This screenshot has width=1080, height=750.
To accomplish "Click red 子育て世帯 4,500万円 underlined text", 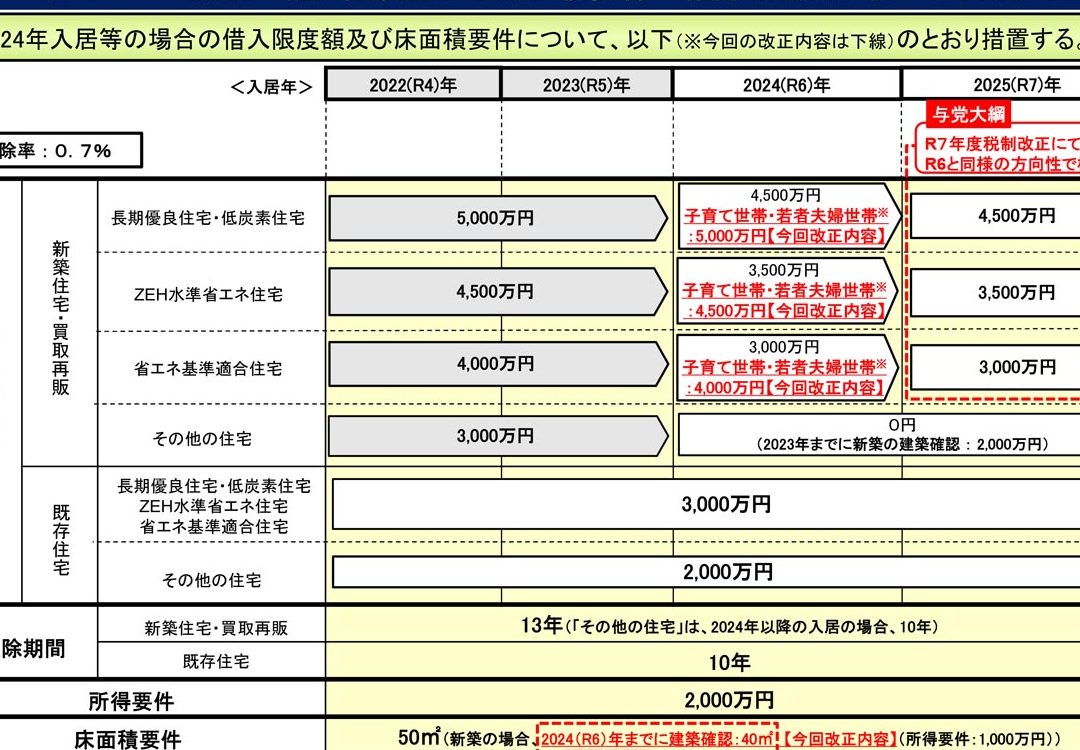I will coord(786,301).
